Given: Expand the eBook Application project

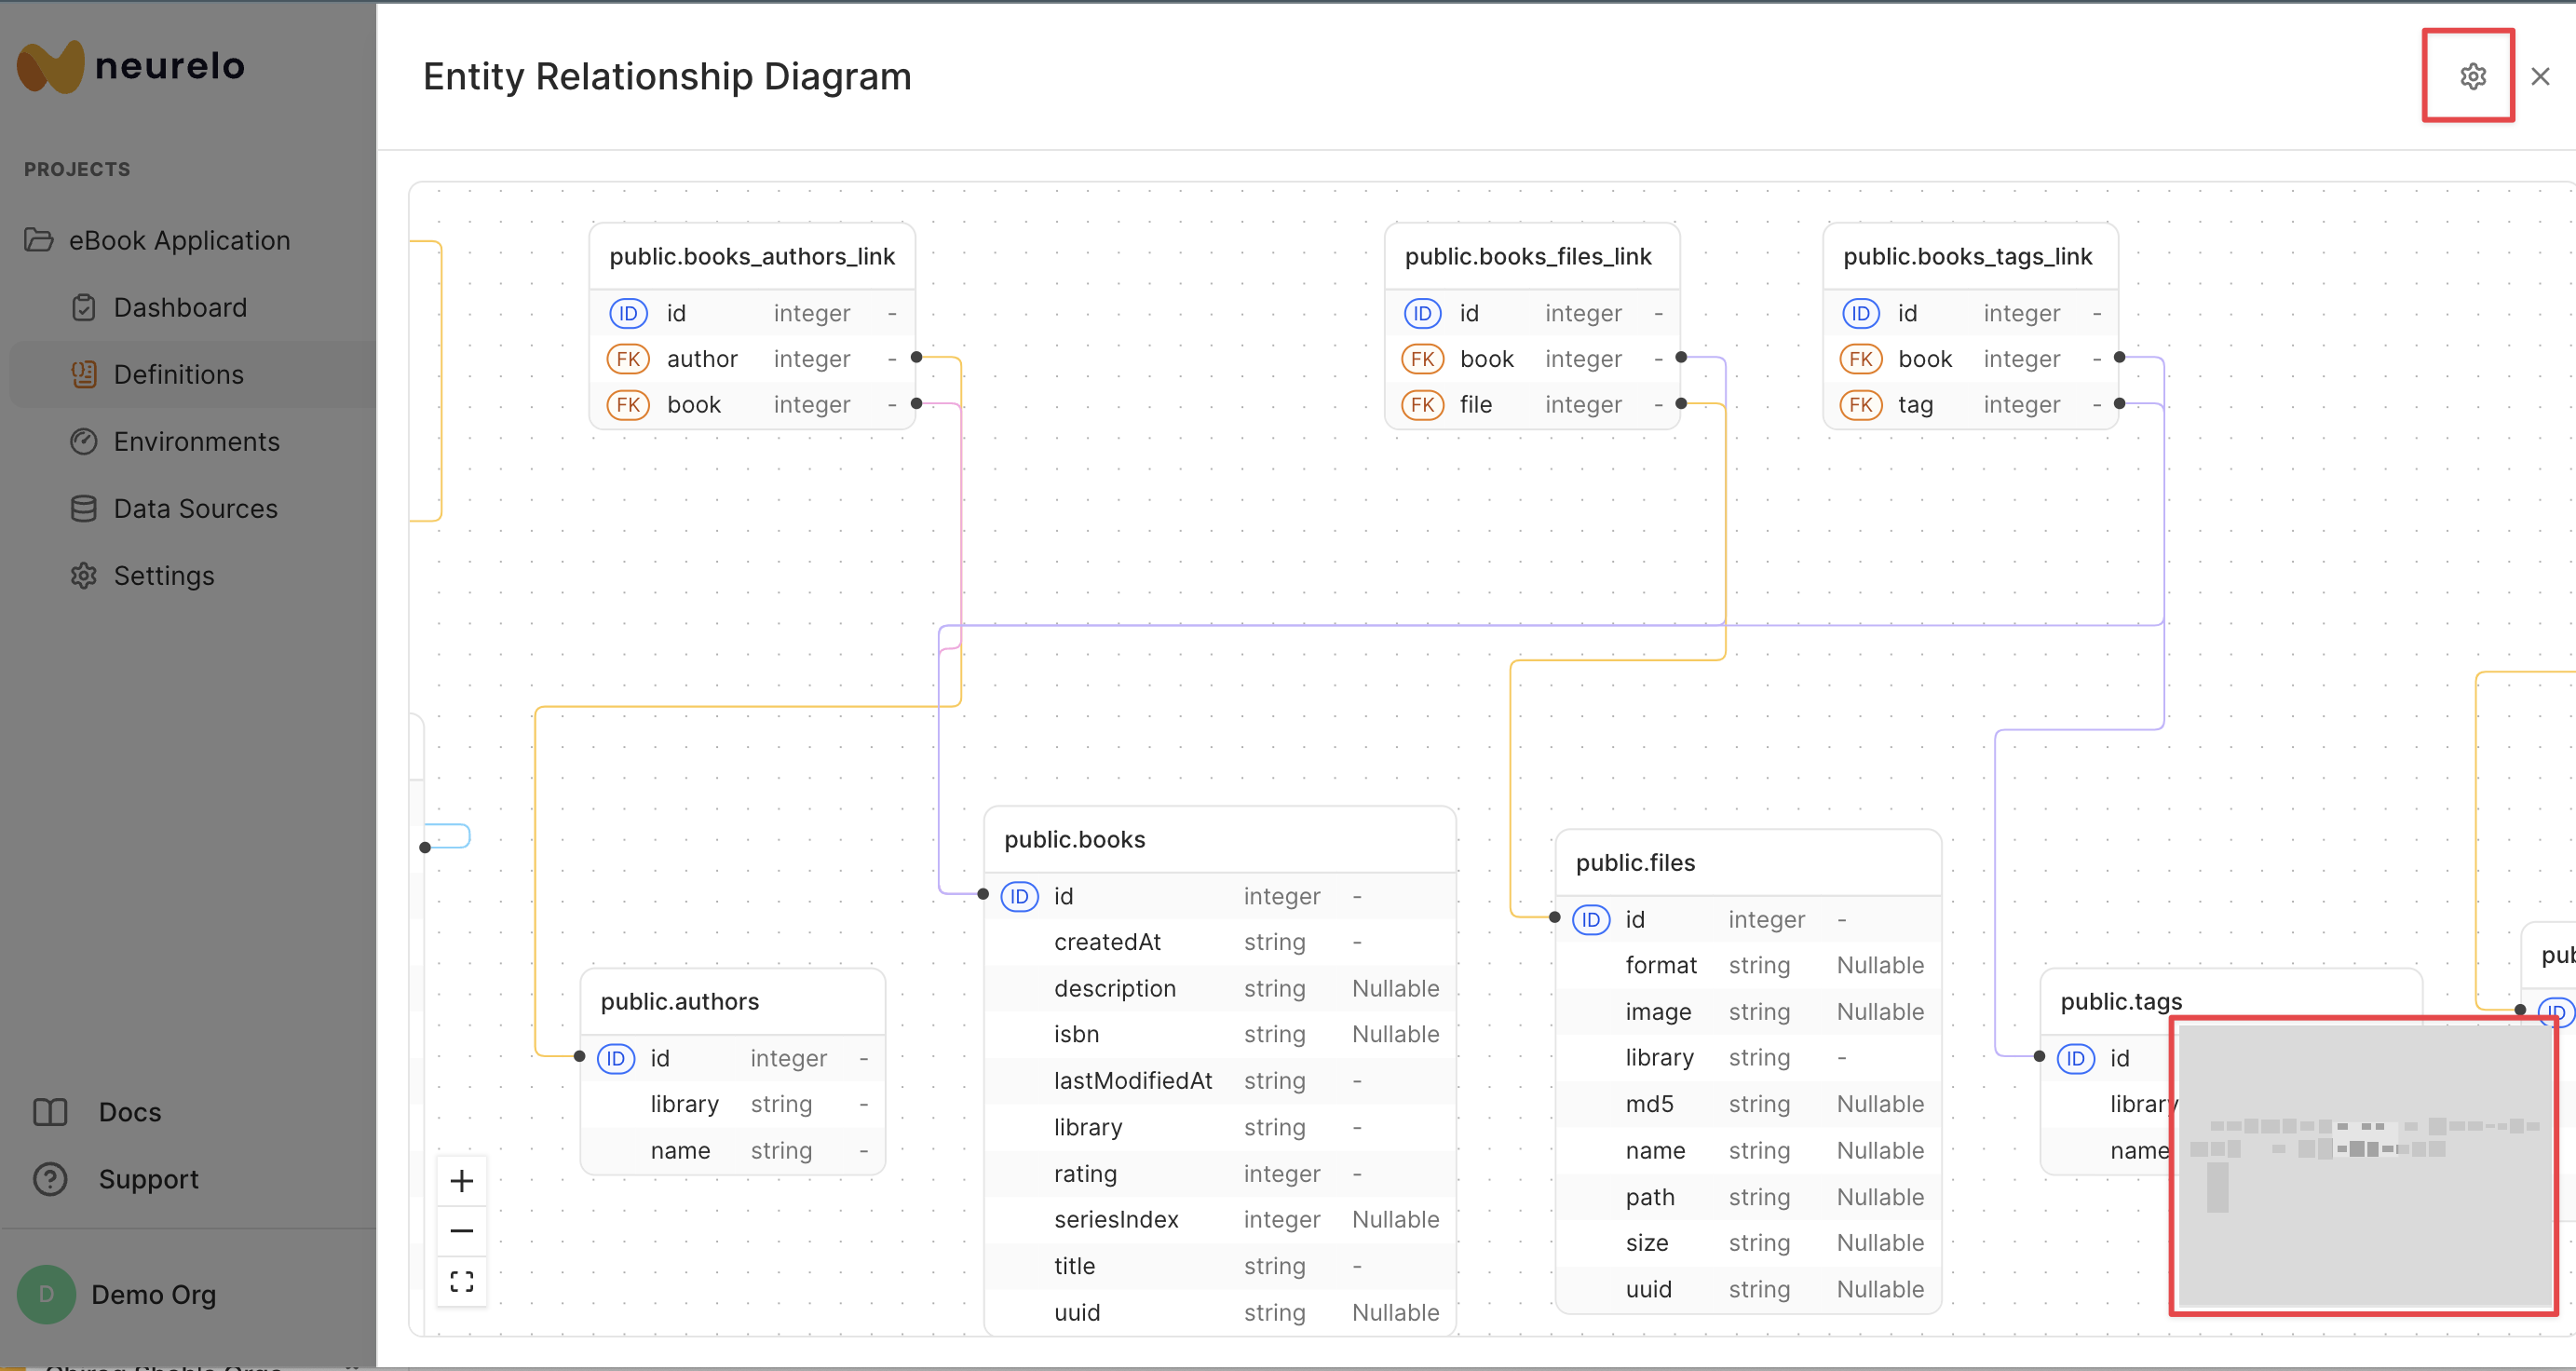Looking at the screenshot, I should click(x=178, y=240).
